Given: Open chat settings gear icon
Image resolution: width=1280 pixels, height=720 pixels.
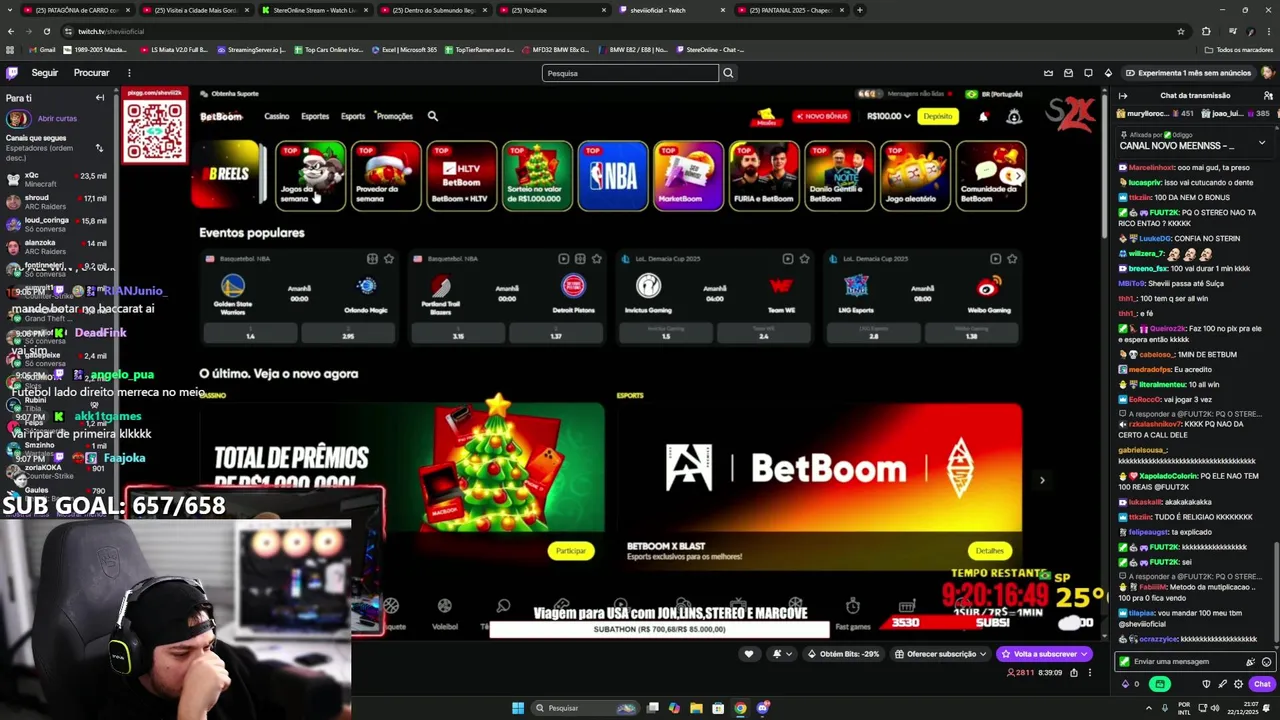Looking at the screenshot, I should tap(1238, 684).
